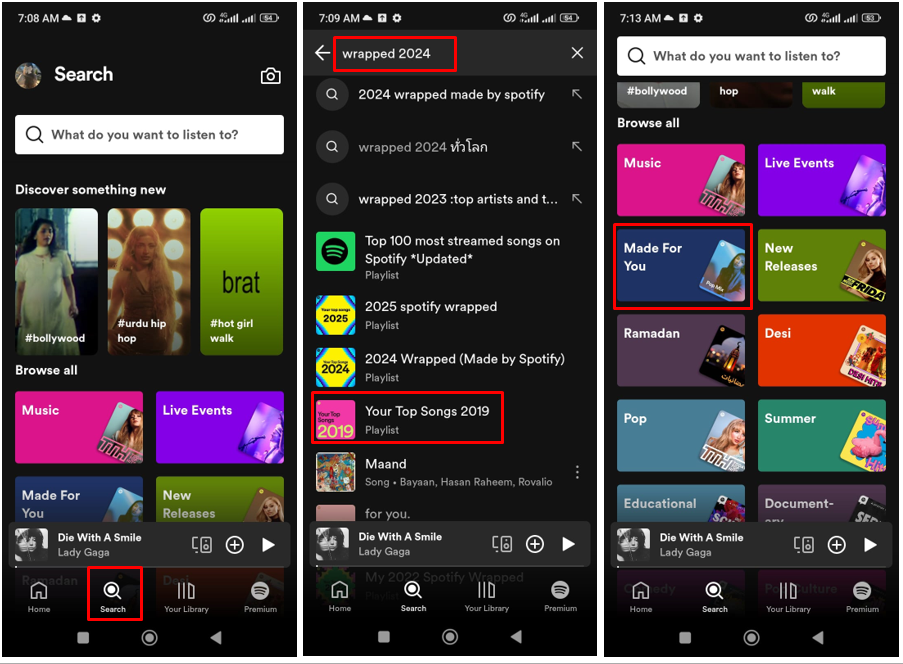Select the Made For You category
903x664 pixels.
681,266
